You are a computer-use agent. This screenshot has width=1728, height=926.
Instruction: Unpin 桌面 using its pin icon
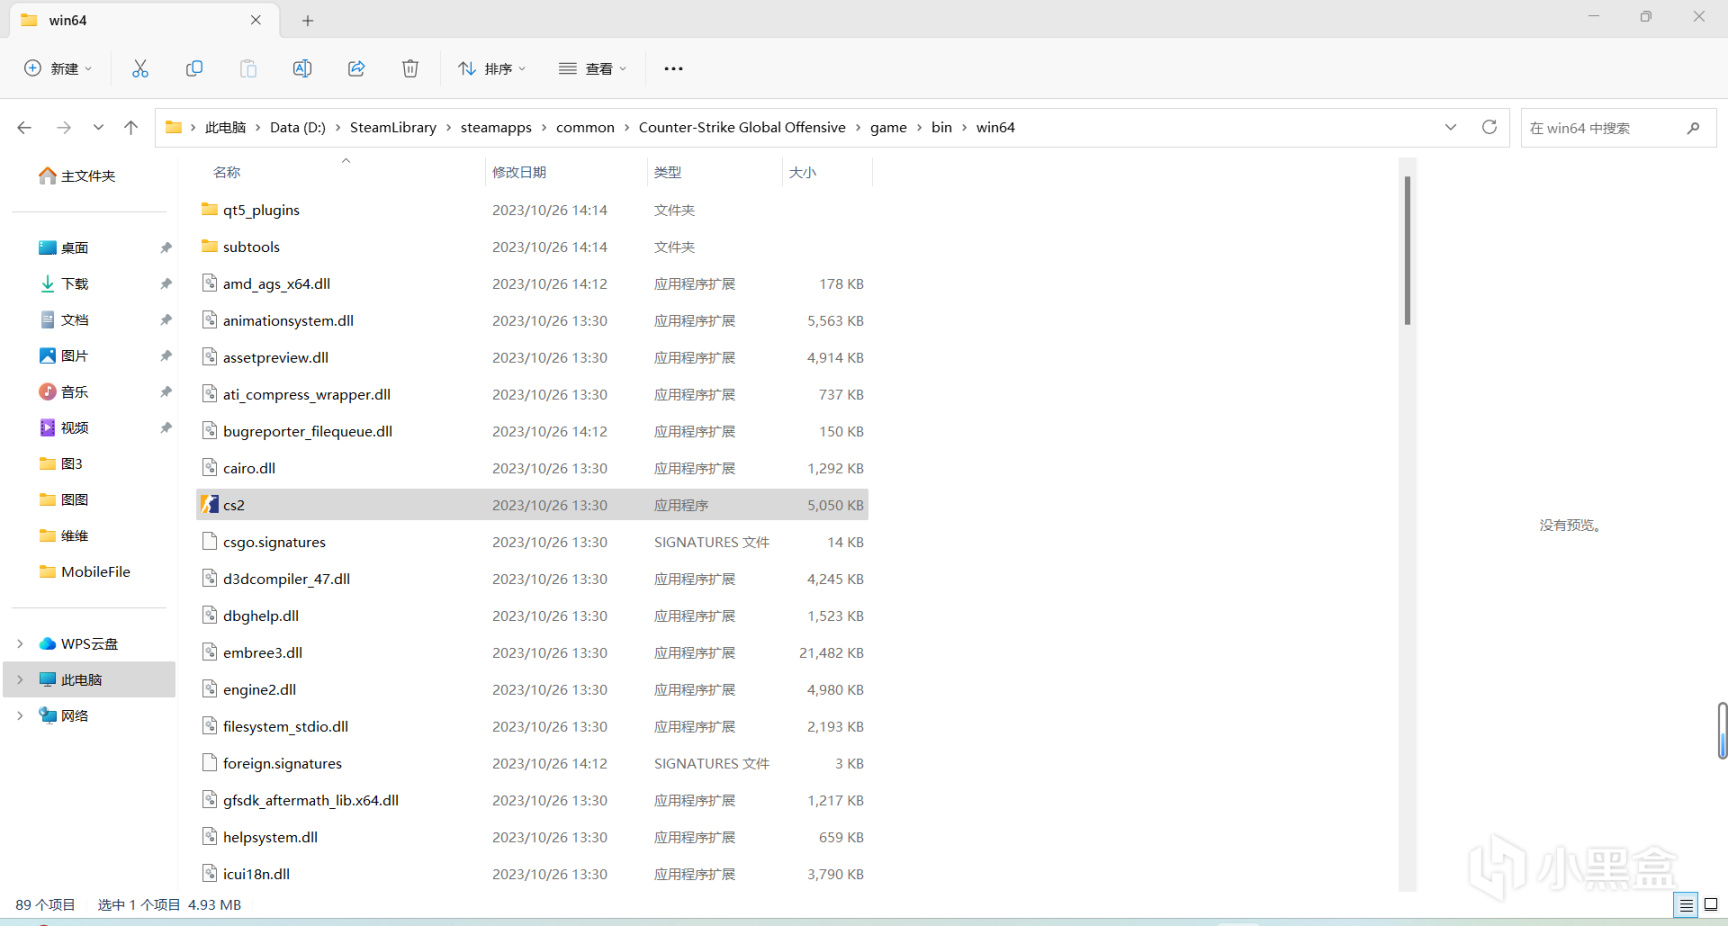[x=166, y=248]
